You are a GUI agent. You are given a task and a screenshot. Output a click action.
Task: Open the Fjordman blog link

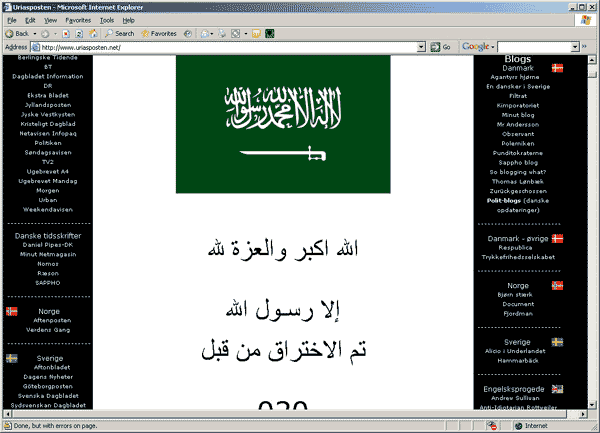(518, 314)
